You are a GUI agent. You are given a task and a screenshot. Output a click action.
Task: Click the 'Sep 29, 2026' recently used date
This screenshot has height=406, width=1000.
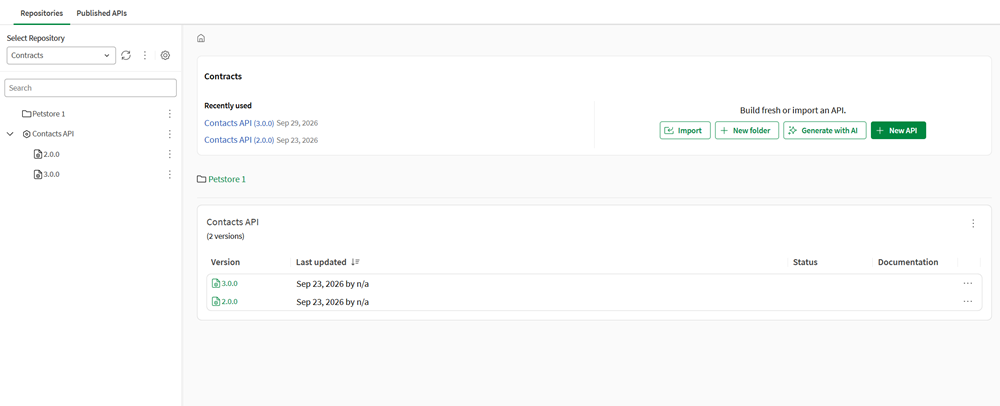tap(297, 122)
